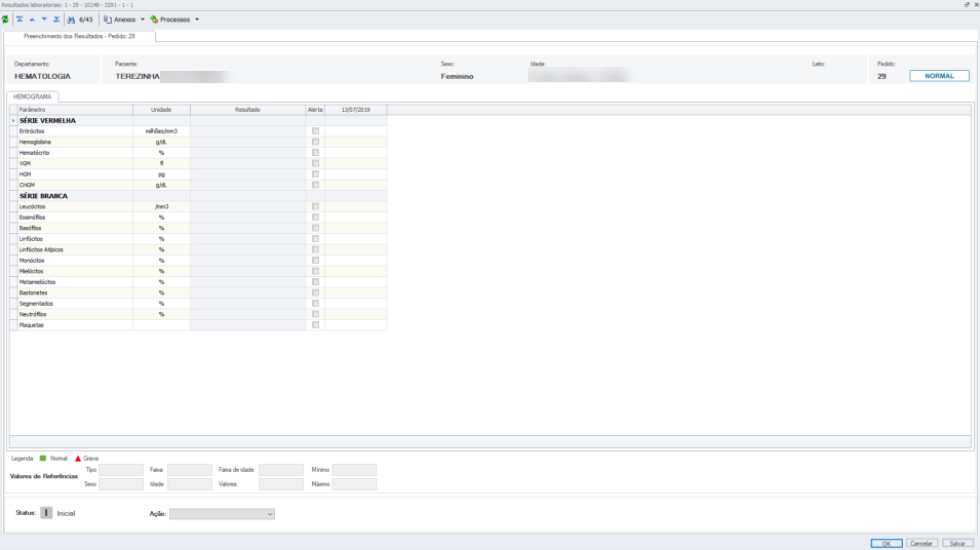Toggle alert checkbox for Basófilos

coord(316,228)
